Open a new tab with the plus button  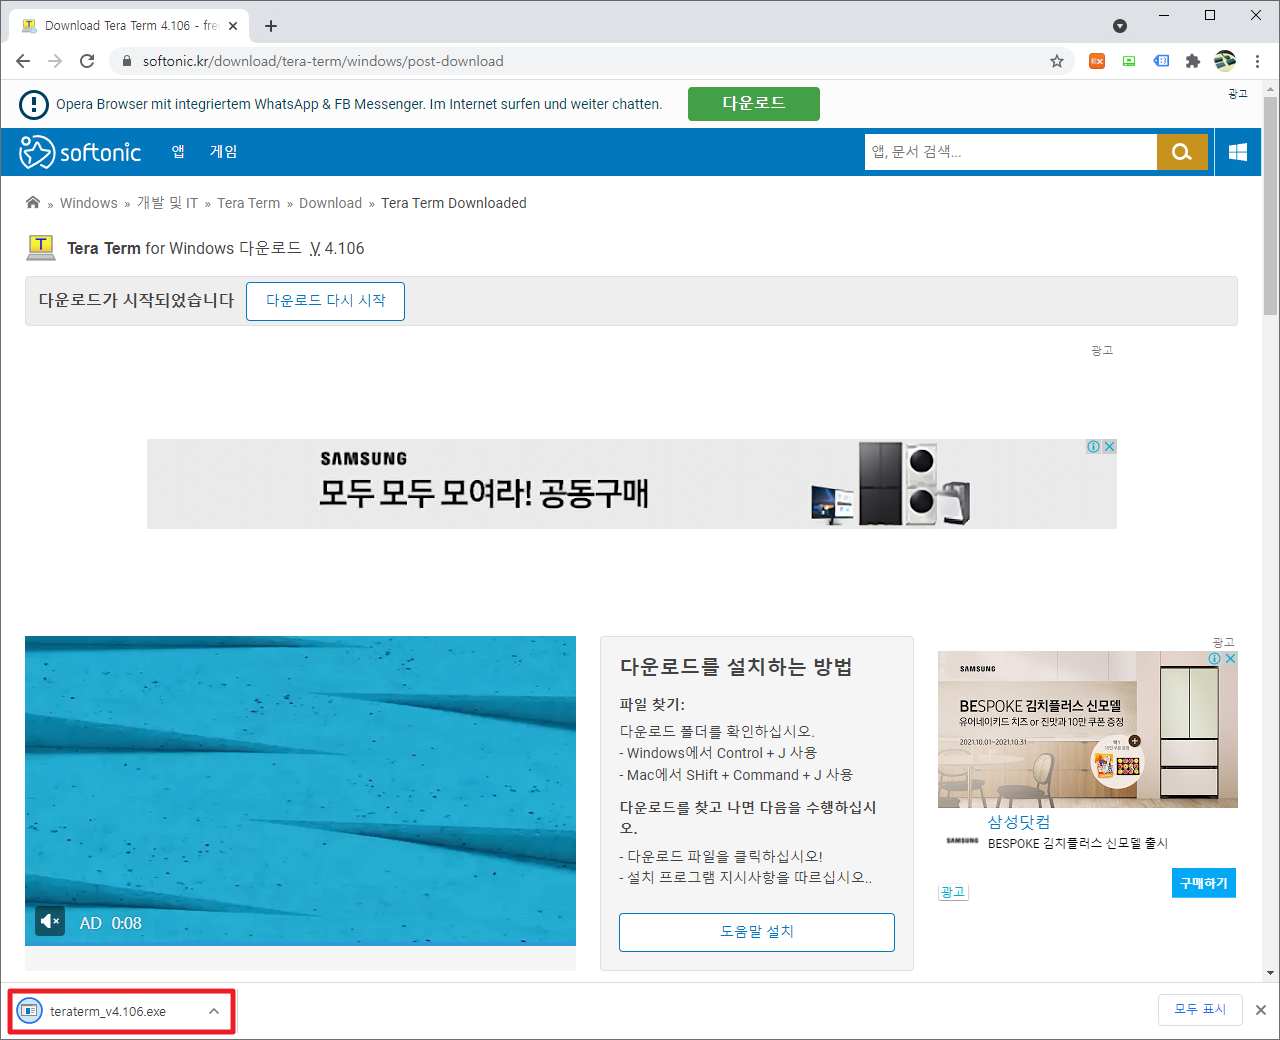click(x=271, y=26)
